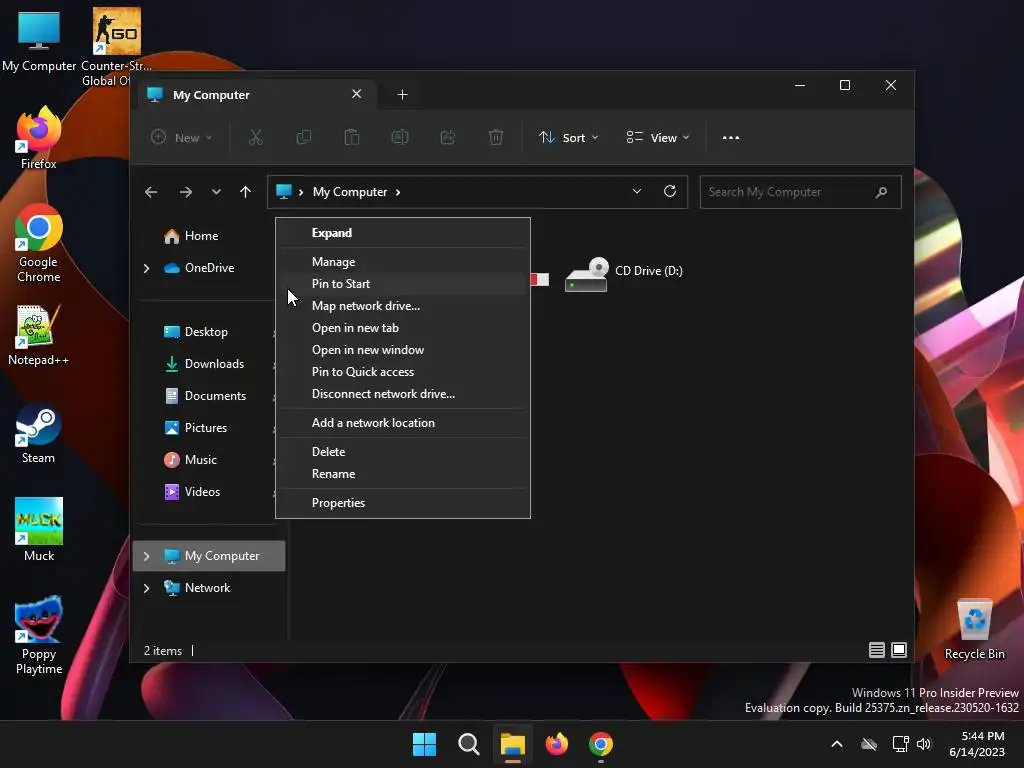
Task: Open Notepad++ desktop shortcut
Action: (39, 335)
